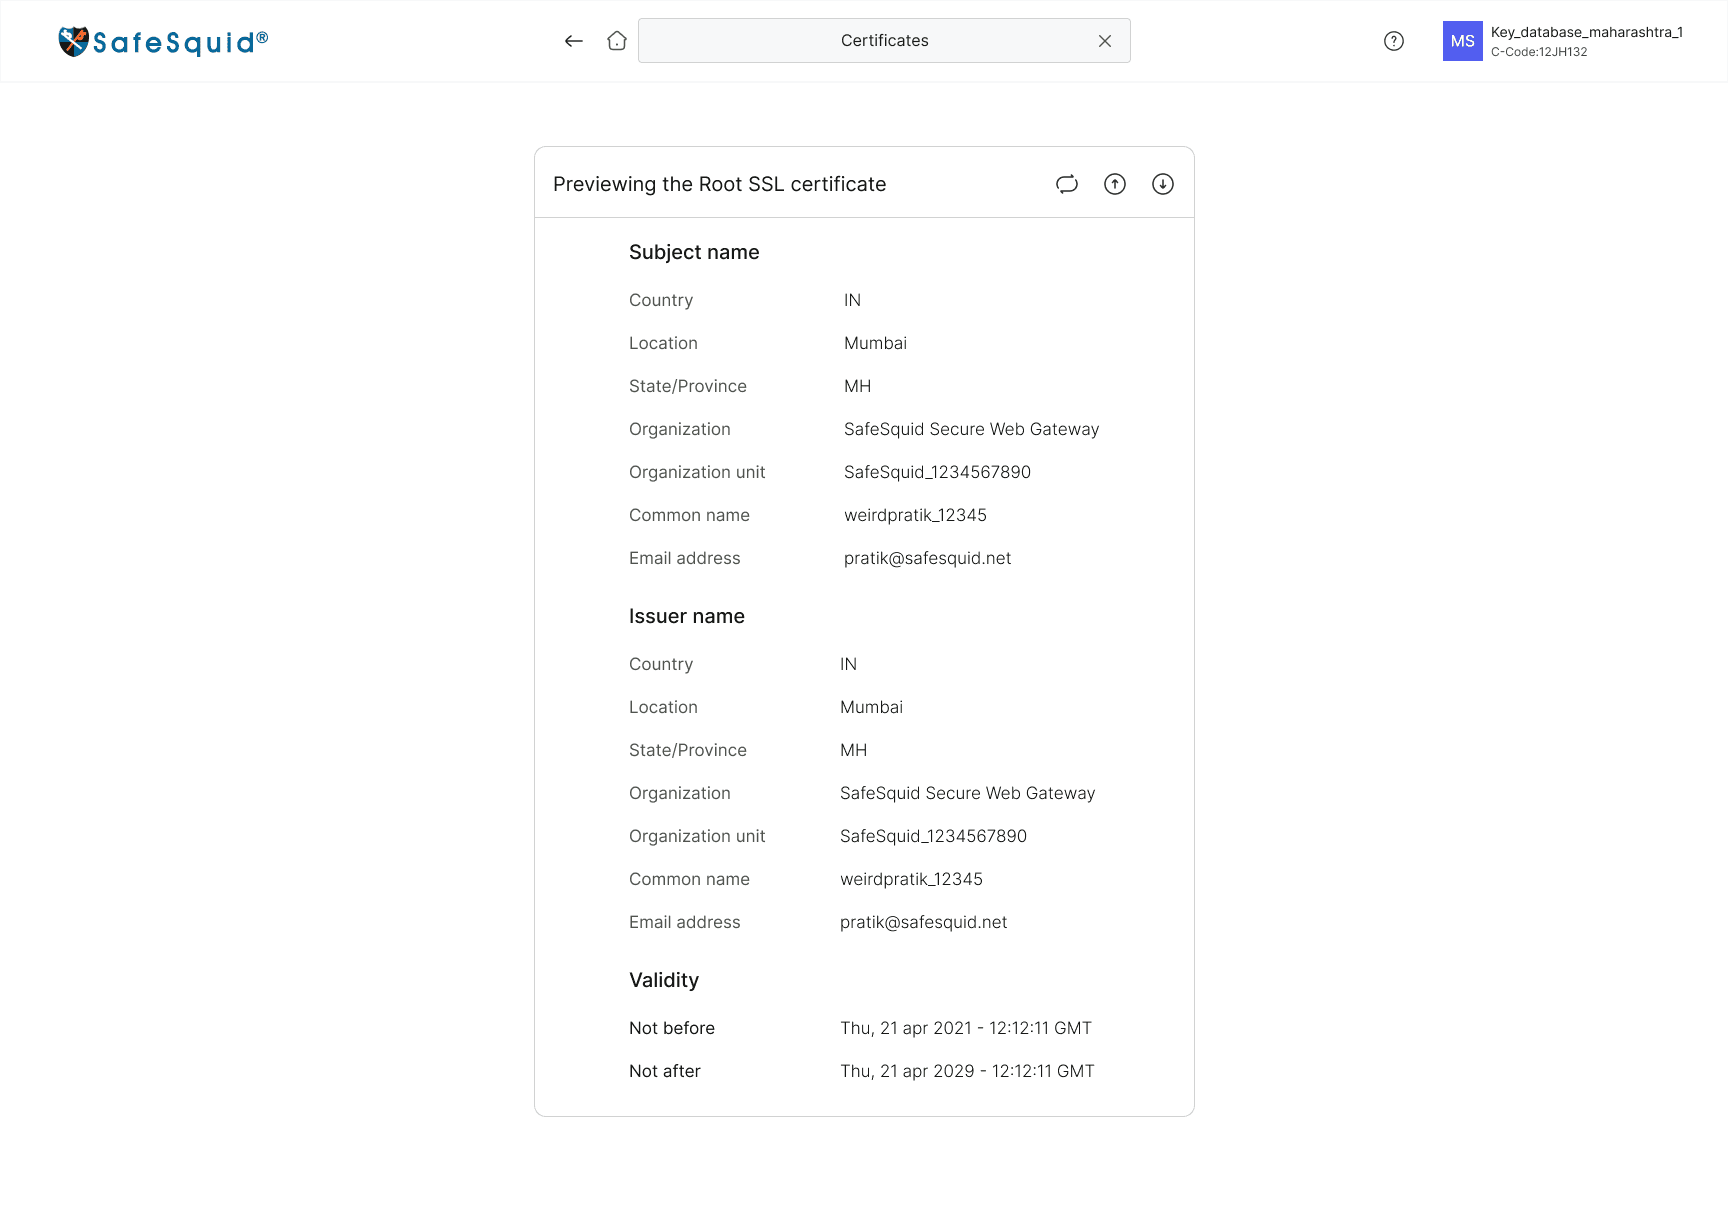
Task: Click issuer Country value IN
Action: (848, 664)
